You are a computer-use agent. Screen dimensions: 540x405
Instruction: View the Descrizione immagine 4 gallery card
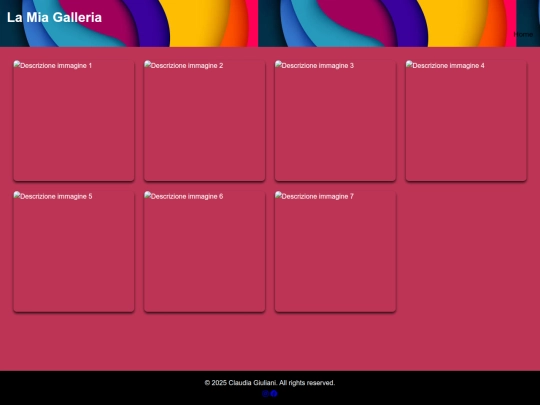point(466,121)
